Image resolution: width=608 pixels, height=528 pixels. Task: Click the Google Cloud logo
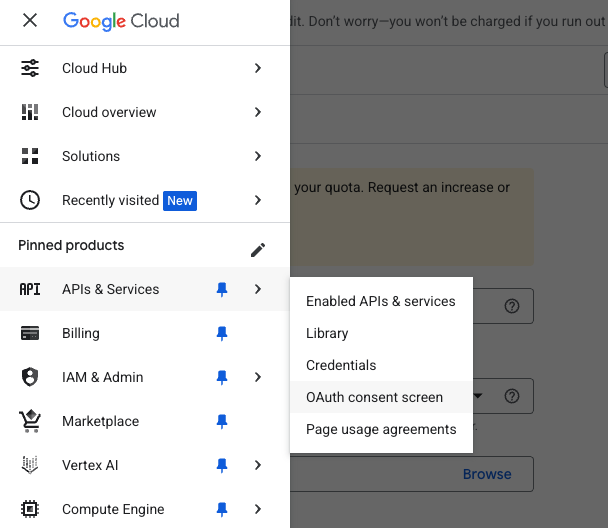pyautogui.click(x=121, y=21)
